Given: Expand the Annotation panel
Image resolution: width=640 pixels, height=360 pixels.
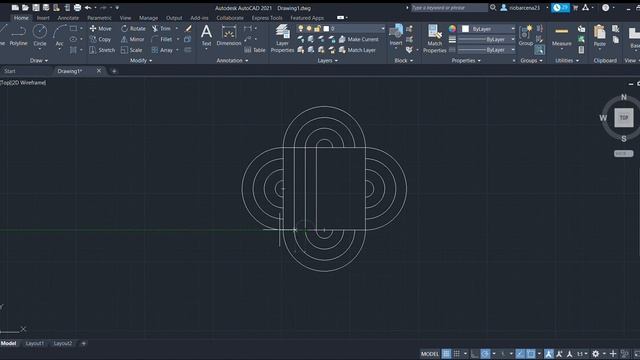Looking at the screenshot, I should click(232, 60).
